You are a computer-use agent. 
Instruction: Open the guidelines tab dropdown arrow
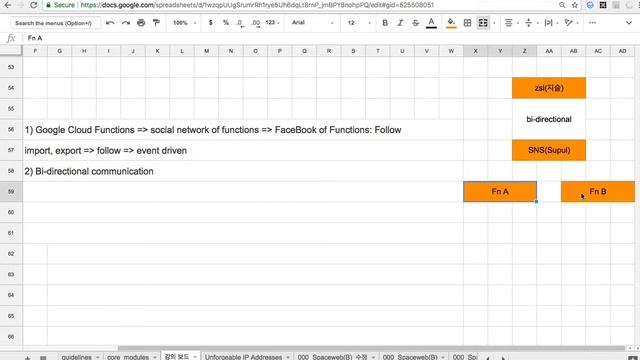tap(98, 357)
